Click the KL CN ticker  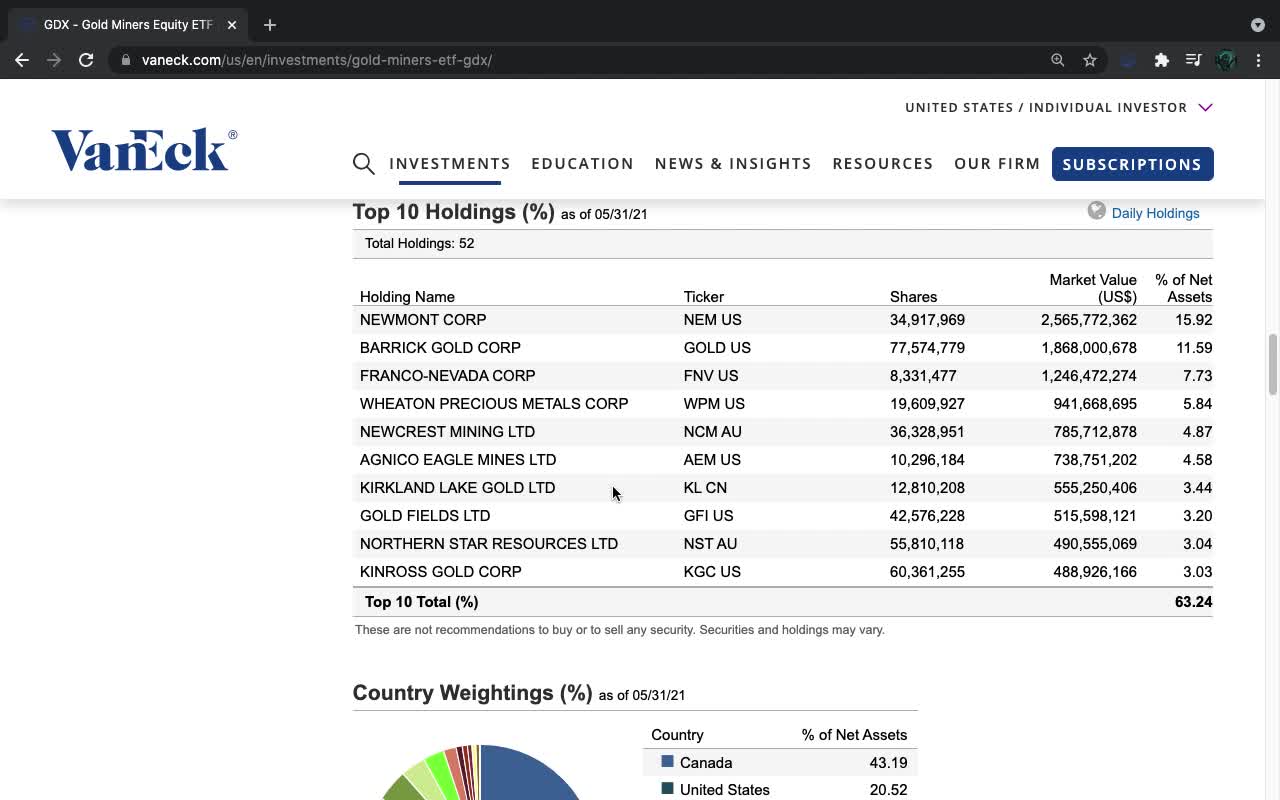click(x=705, y=488)
